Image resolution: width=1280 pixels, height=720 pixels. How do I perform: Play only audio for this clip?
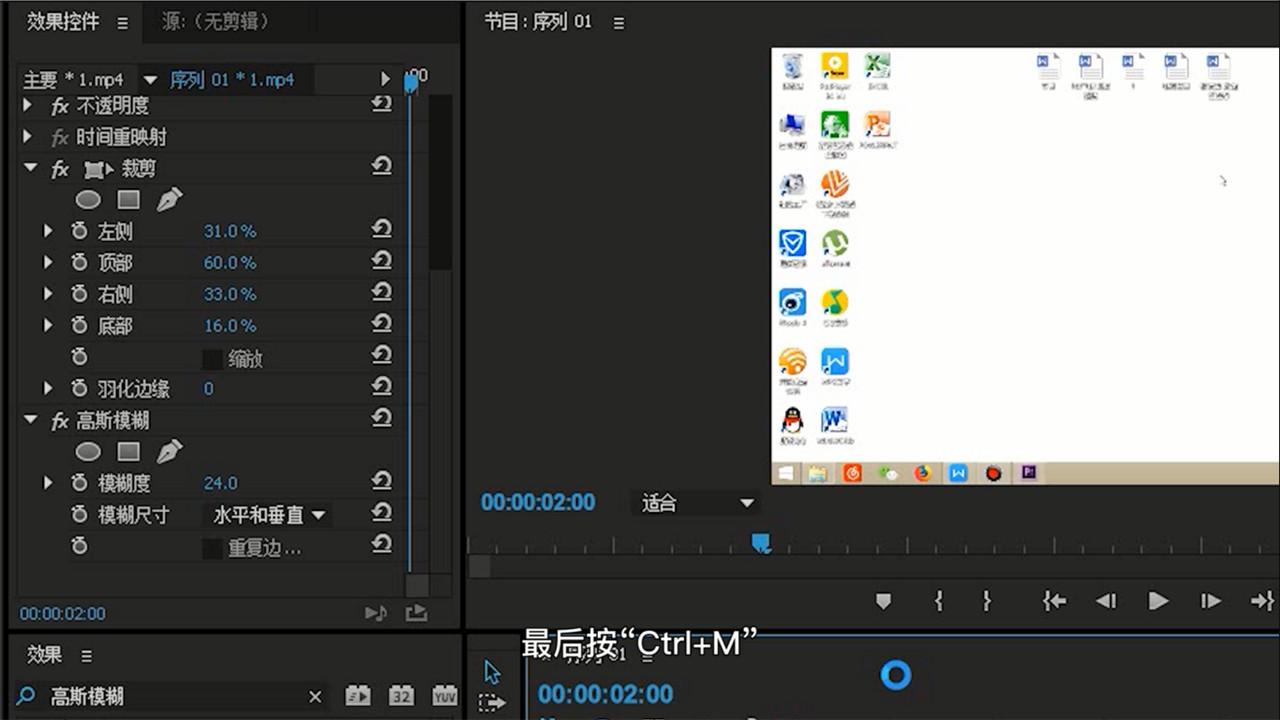click(376, 613)
